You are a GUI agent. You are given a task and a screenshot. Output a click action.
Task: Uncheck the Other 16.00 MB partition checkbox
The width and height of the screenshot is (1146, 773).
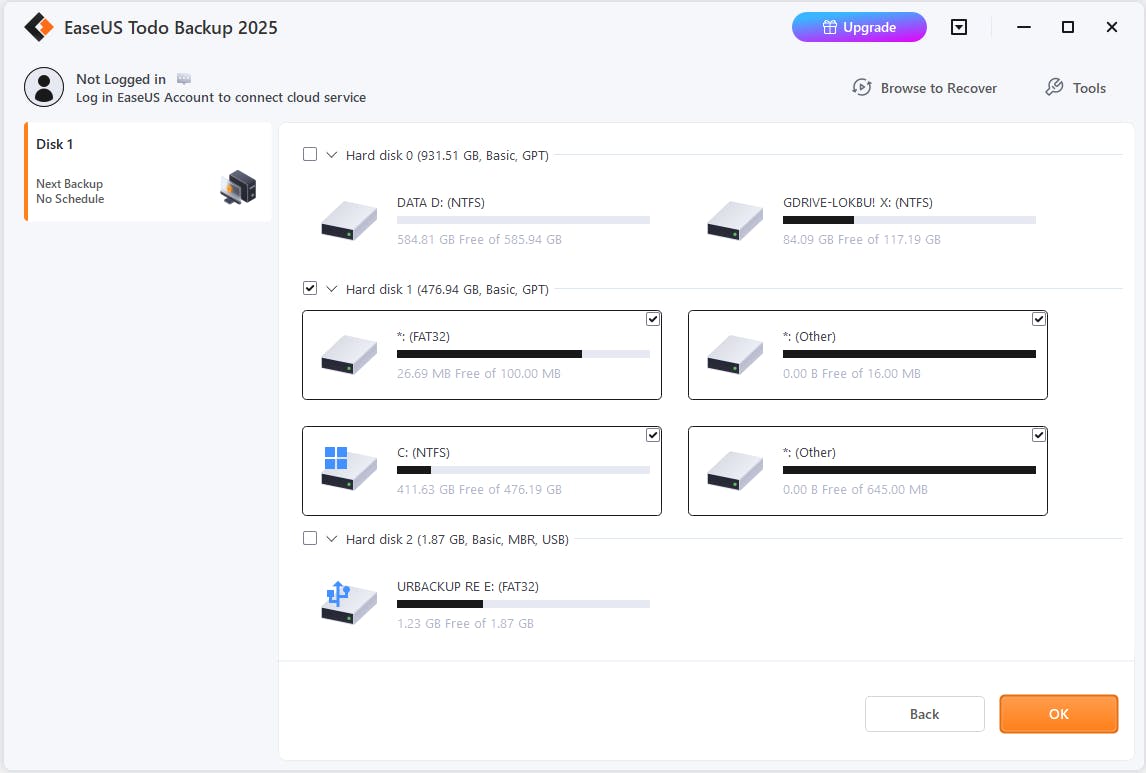pos(1039,319)
